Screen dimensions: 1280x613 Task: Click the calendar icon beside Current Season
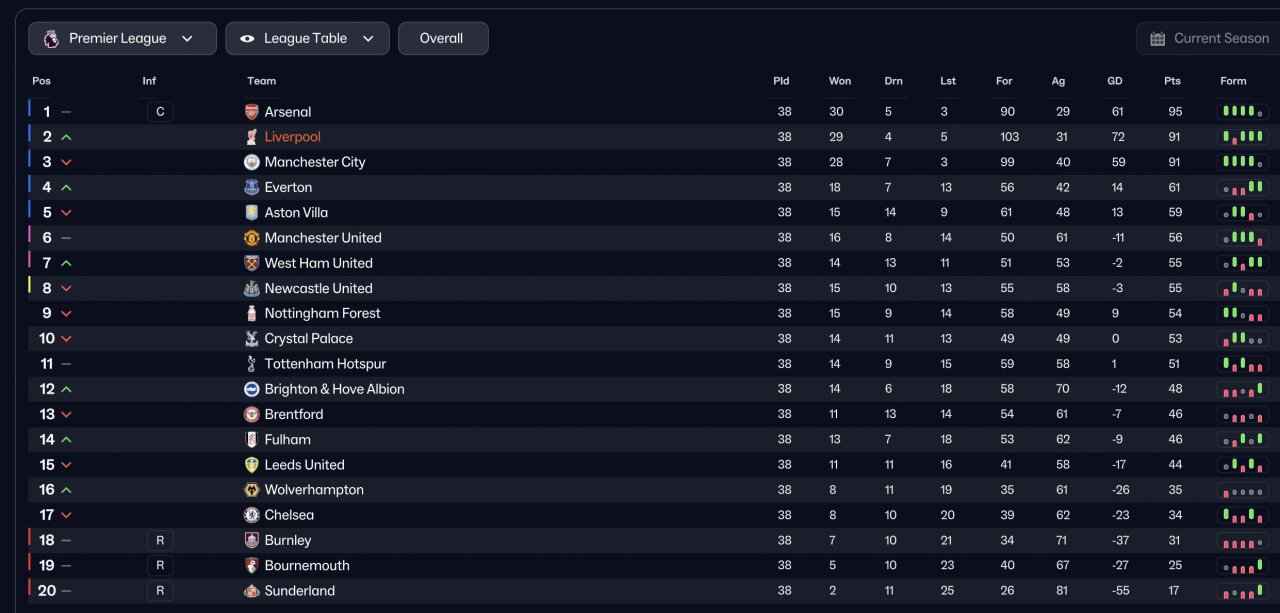[1158, 39]
